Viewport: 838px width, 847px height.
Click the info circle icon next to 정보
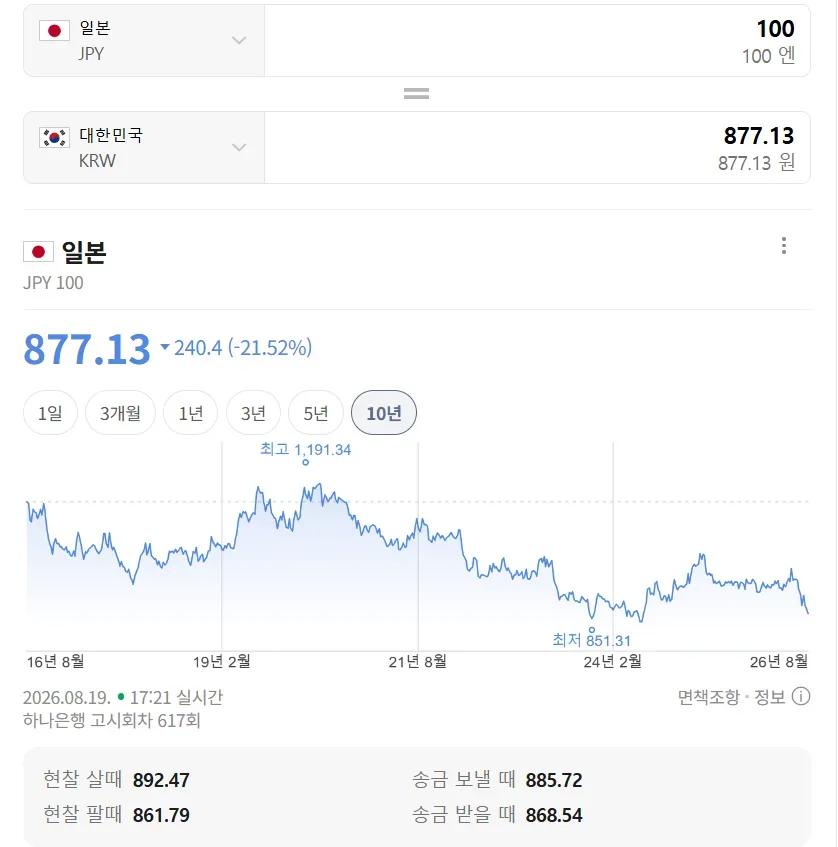click(x=801, y=696)
